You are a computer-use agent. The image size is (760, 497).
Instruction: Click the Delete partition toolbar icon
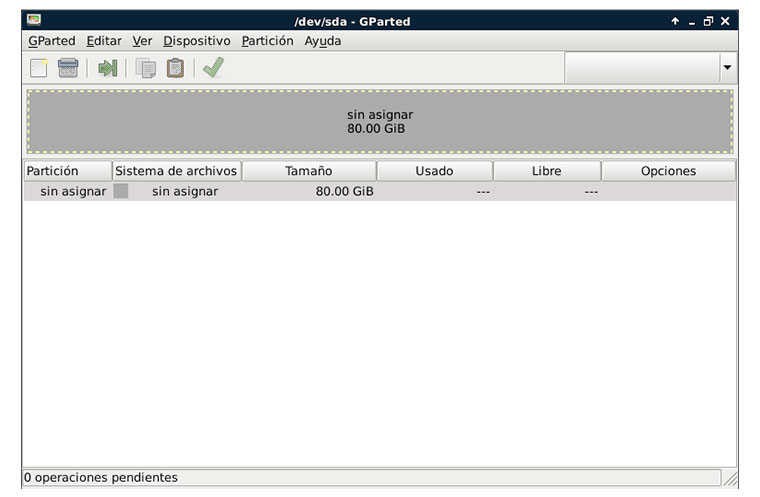pos(68,68)
